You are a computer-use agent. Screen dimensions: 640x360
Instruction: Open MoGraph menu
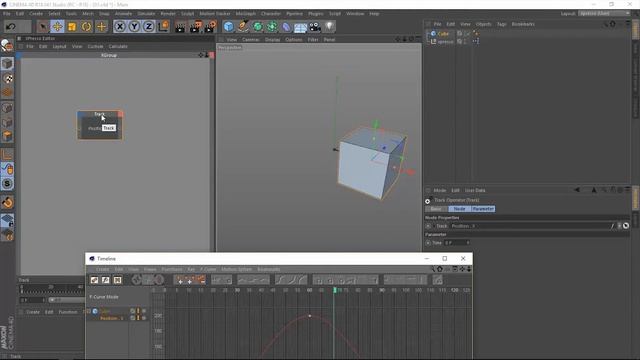(246, 14)
